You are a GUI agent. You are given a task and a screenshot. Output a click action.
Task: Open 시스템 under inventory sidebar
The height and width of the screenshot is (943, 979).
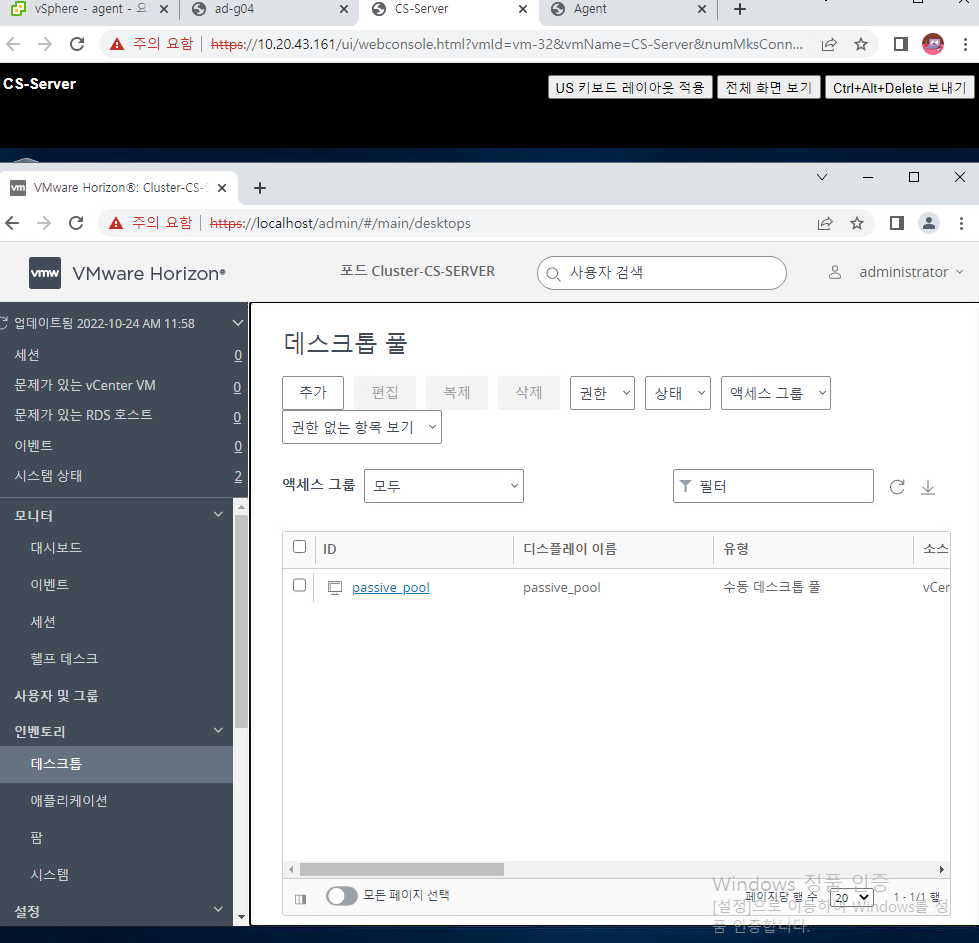click(50, 874)
